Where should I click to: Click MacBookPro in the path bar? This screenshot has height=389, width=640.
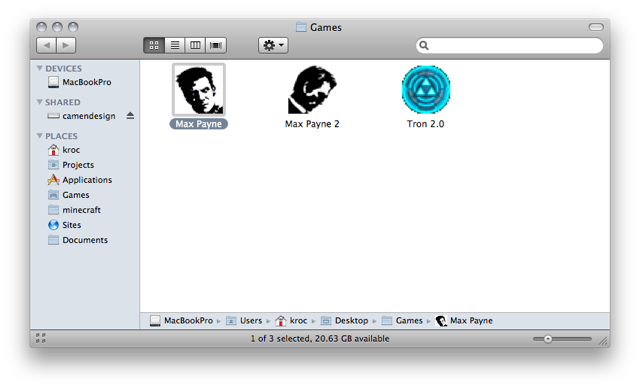[x=188, y=321]
